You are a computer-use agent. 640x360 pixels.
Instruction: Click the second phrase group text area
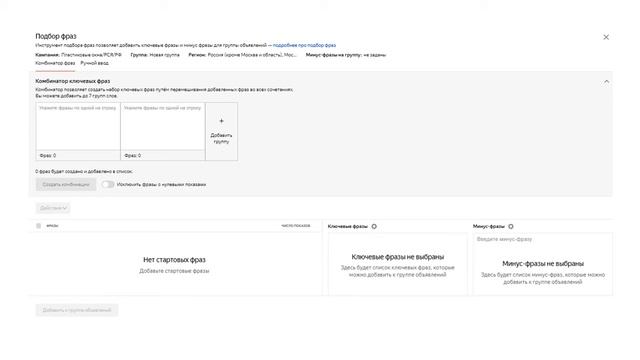point(163,127)
